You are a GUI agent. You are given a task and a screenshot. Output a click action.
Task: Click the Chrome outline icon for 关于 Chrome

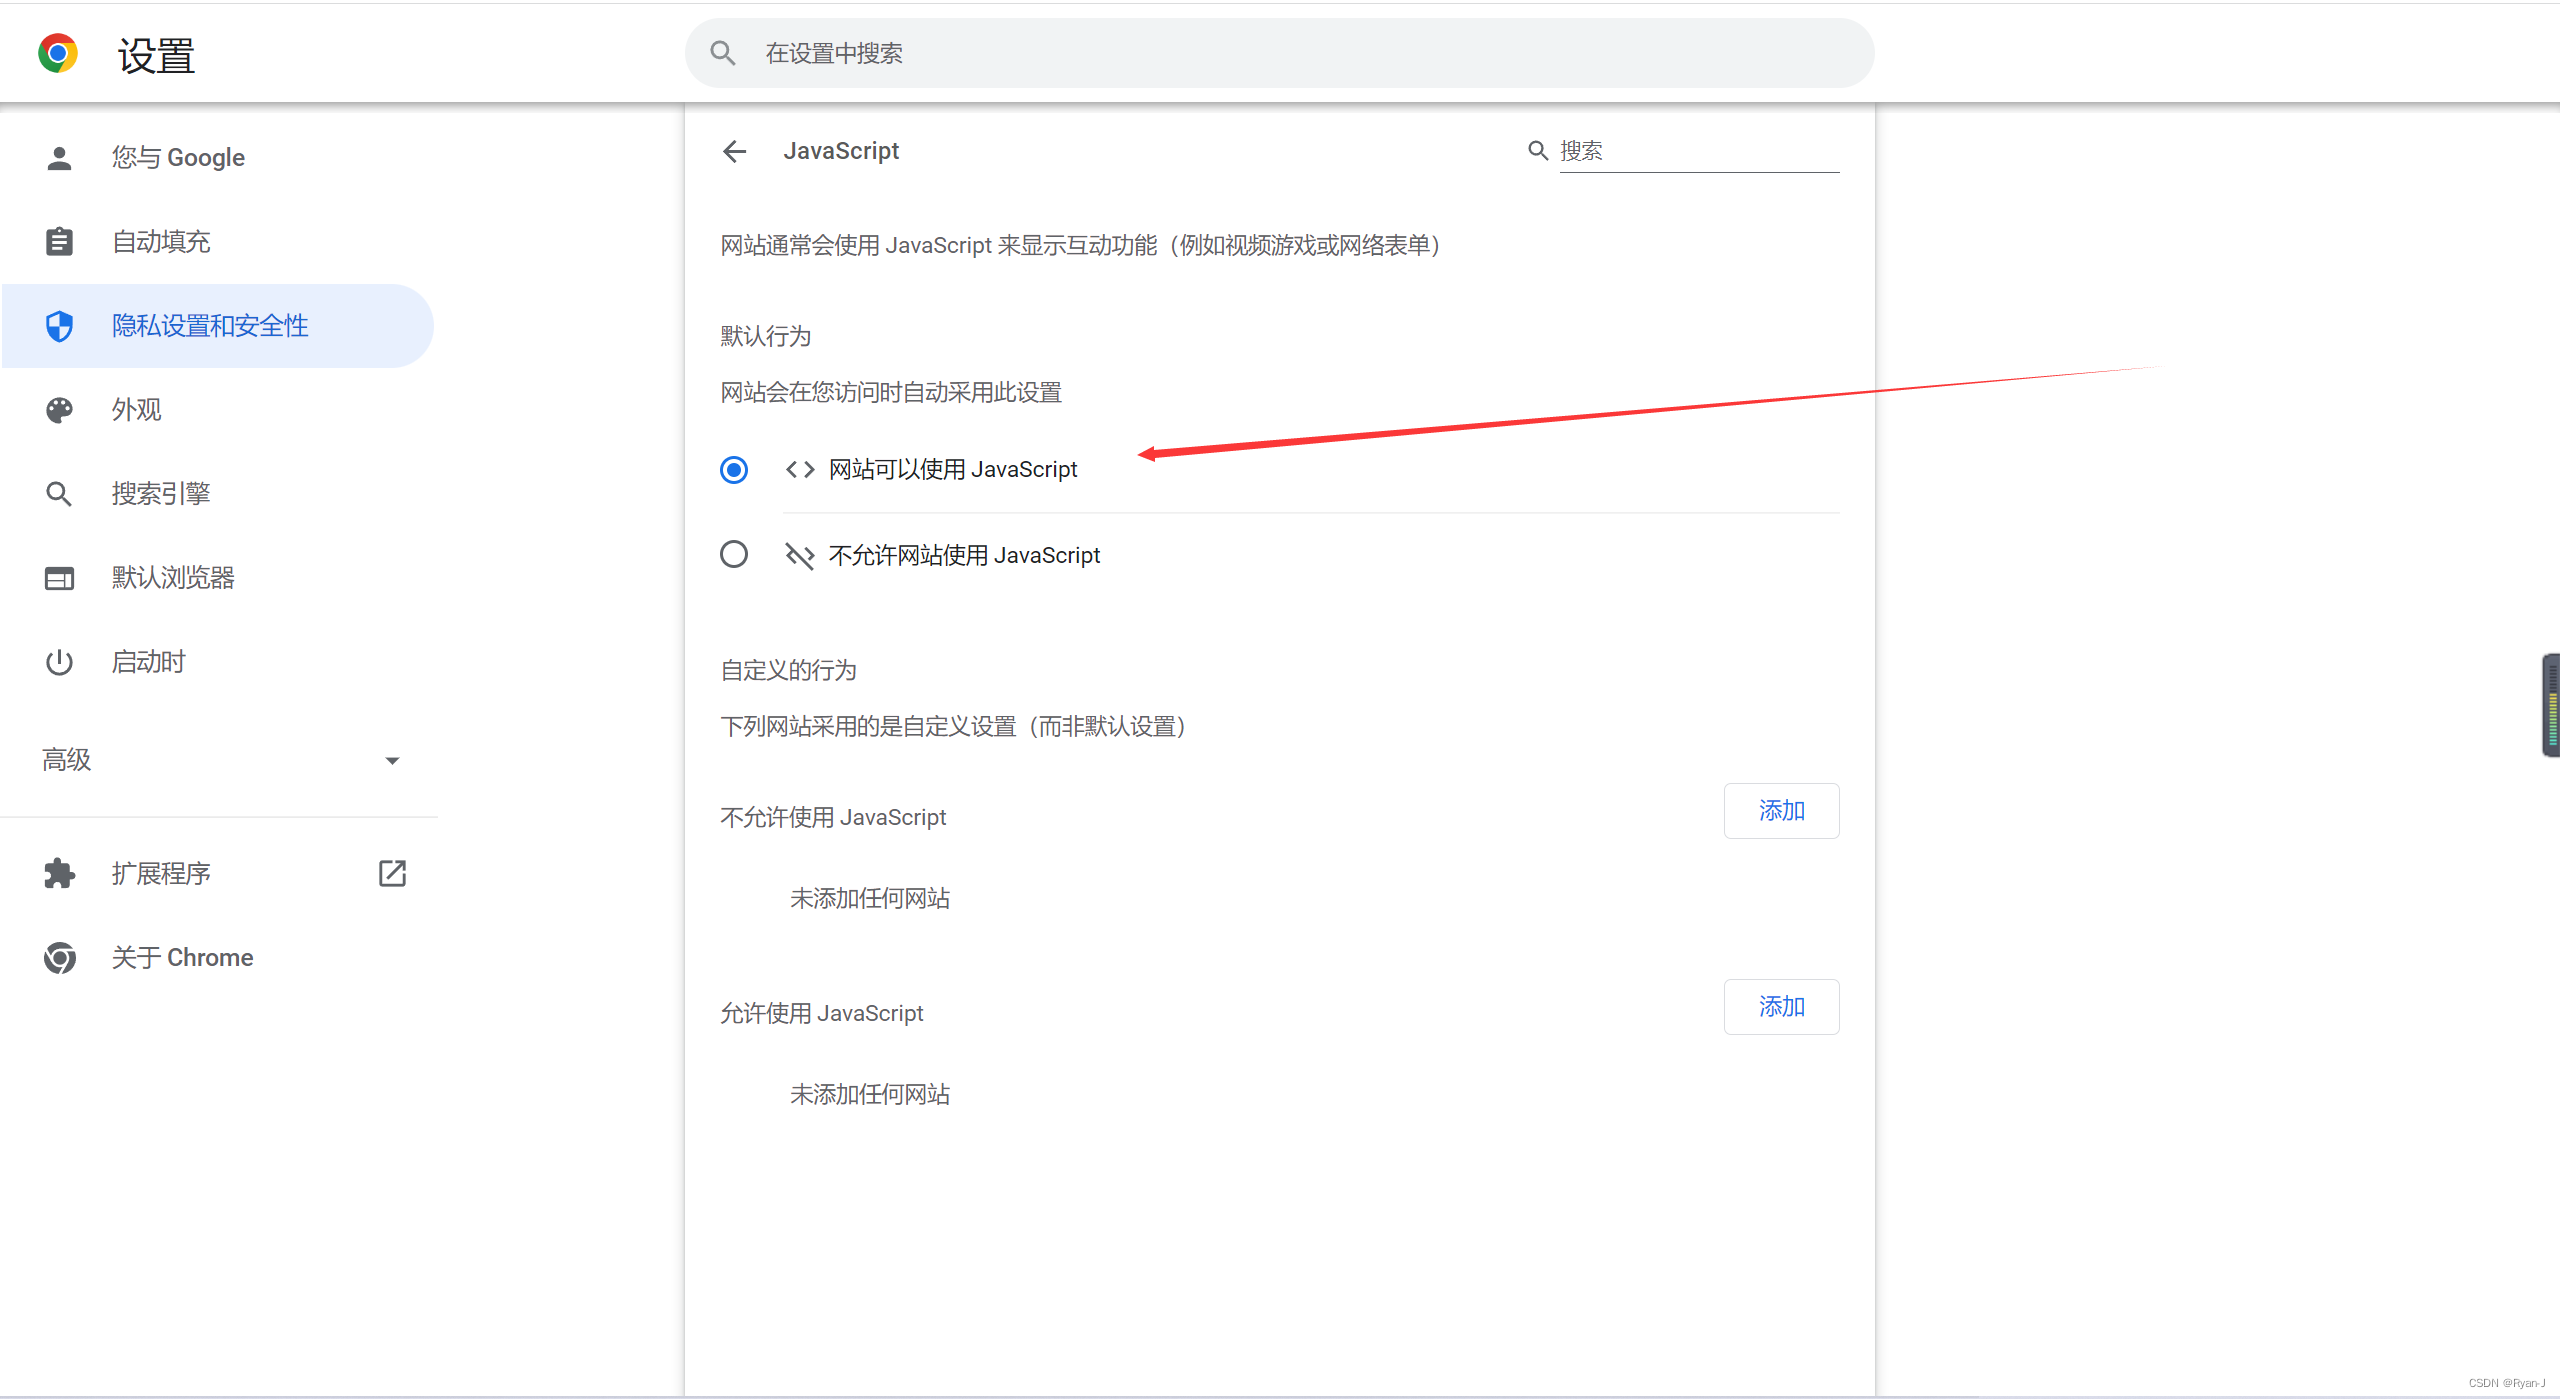(x=59, y=958)
